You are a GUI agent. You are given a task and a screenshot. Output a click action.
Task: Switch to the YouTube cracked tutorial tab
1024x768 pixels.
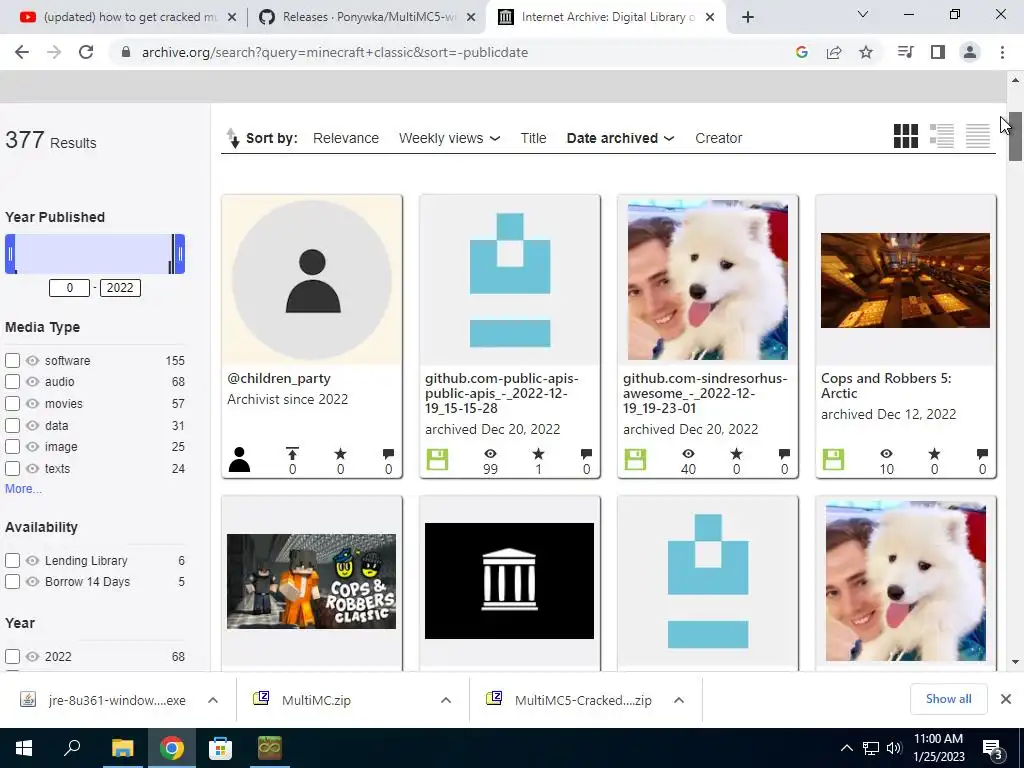point(129,17)
